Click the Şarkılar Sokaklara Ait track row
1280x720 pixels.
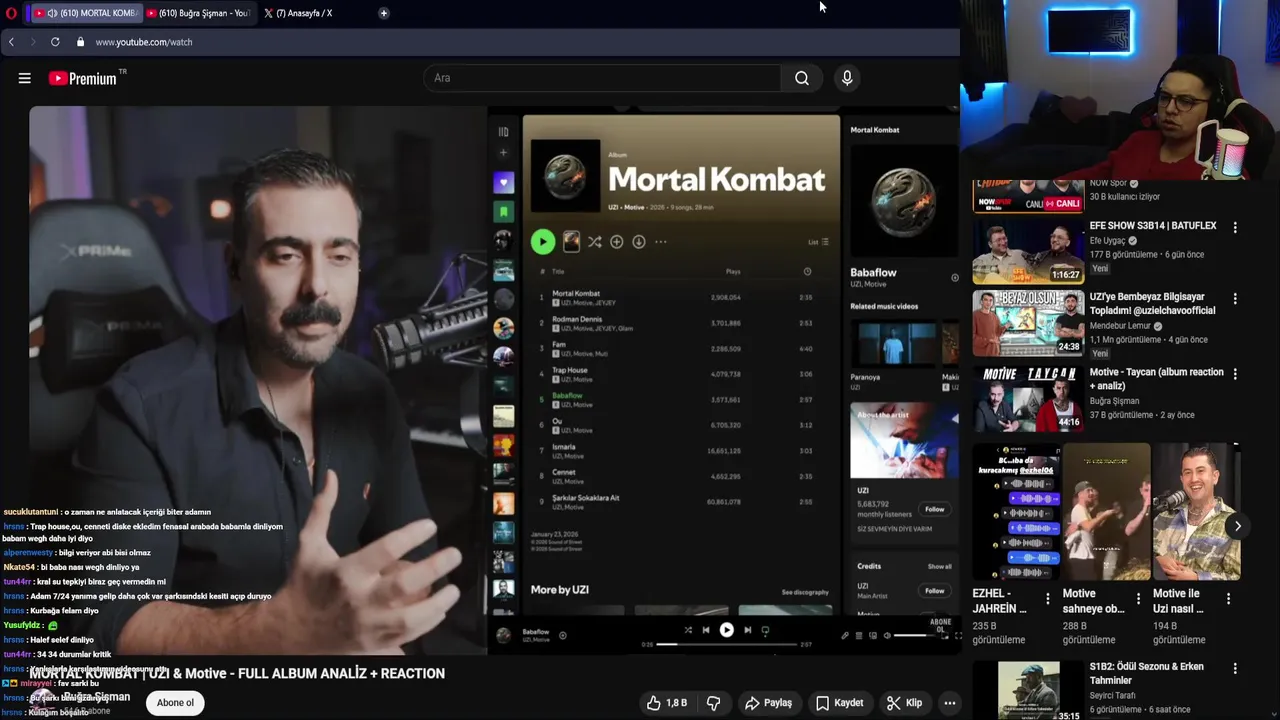(x=682, y=501)
